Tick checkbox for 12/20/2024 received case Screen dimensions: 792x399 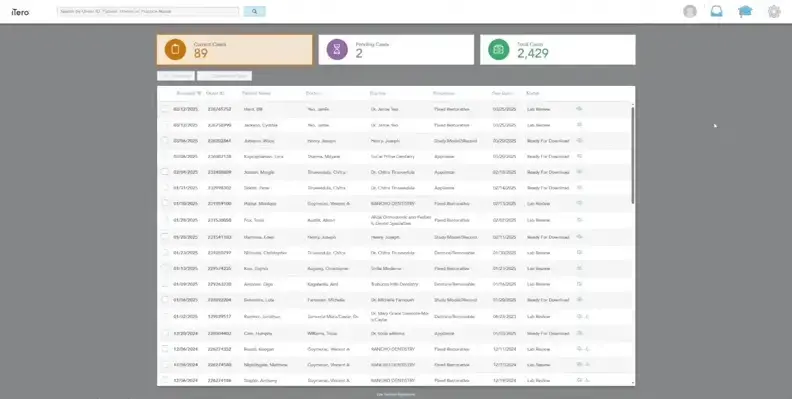point(165,333)
